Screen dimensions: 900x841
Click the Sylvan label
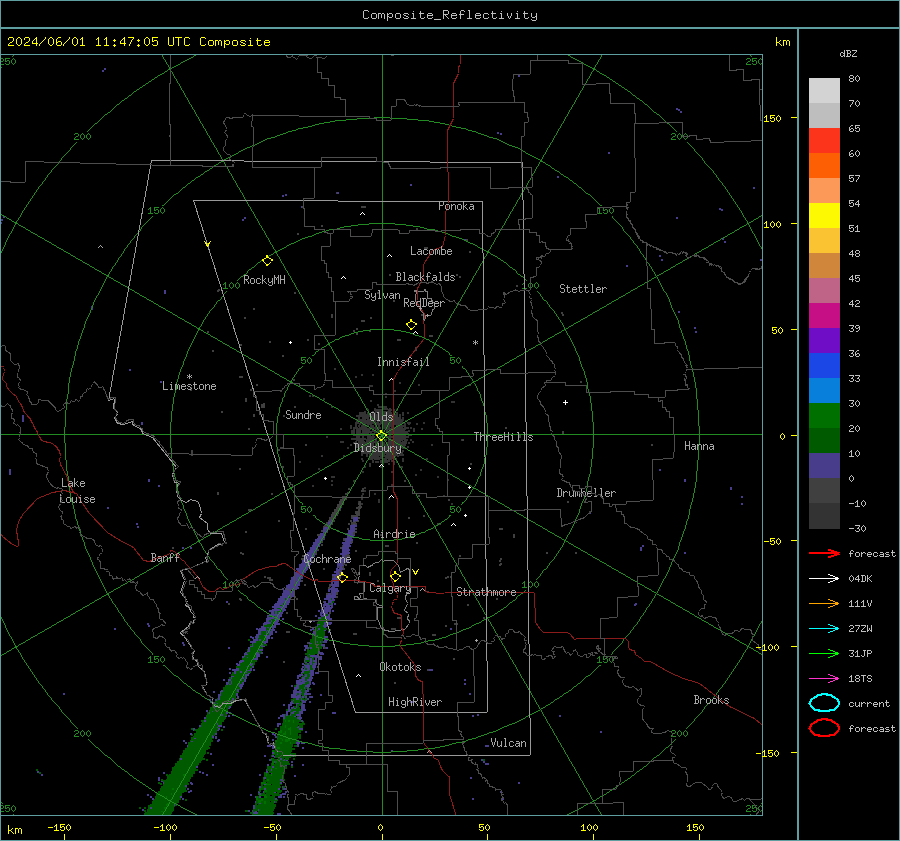[x=382, y=295]
